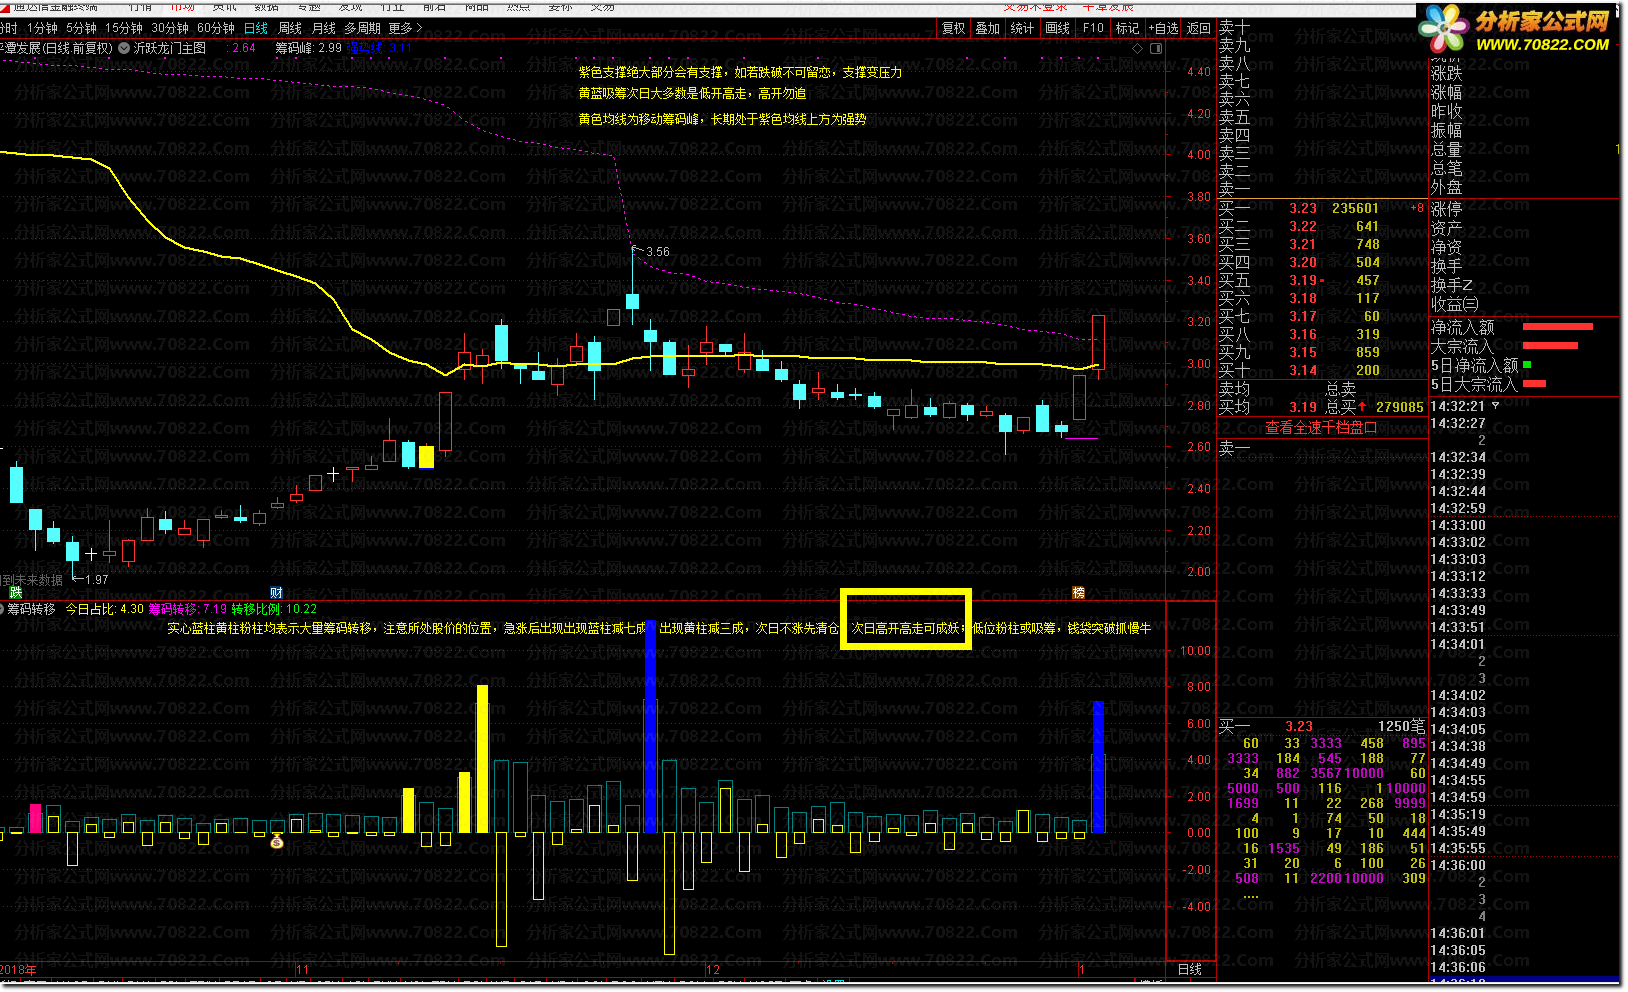
Task: Click the 榜 marker icon under chart
Action: 1079,593
